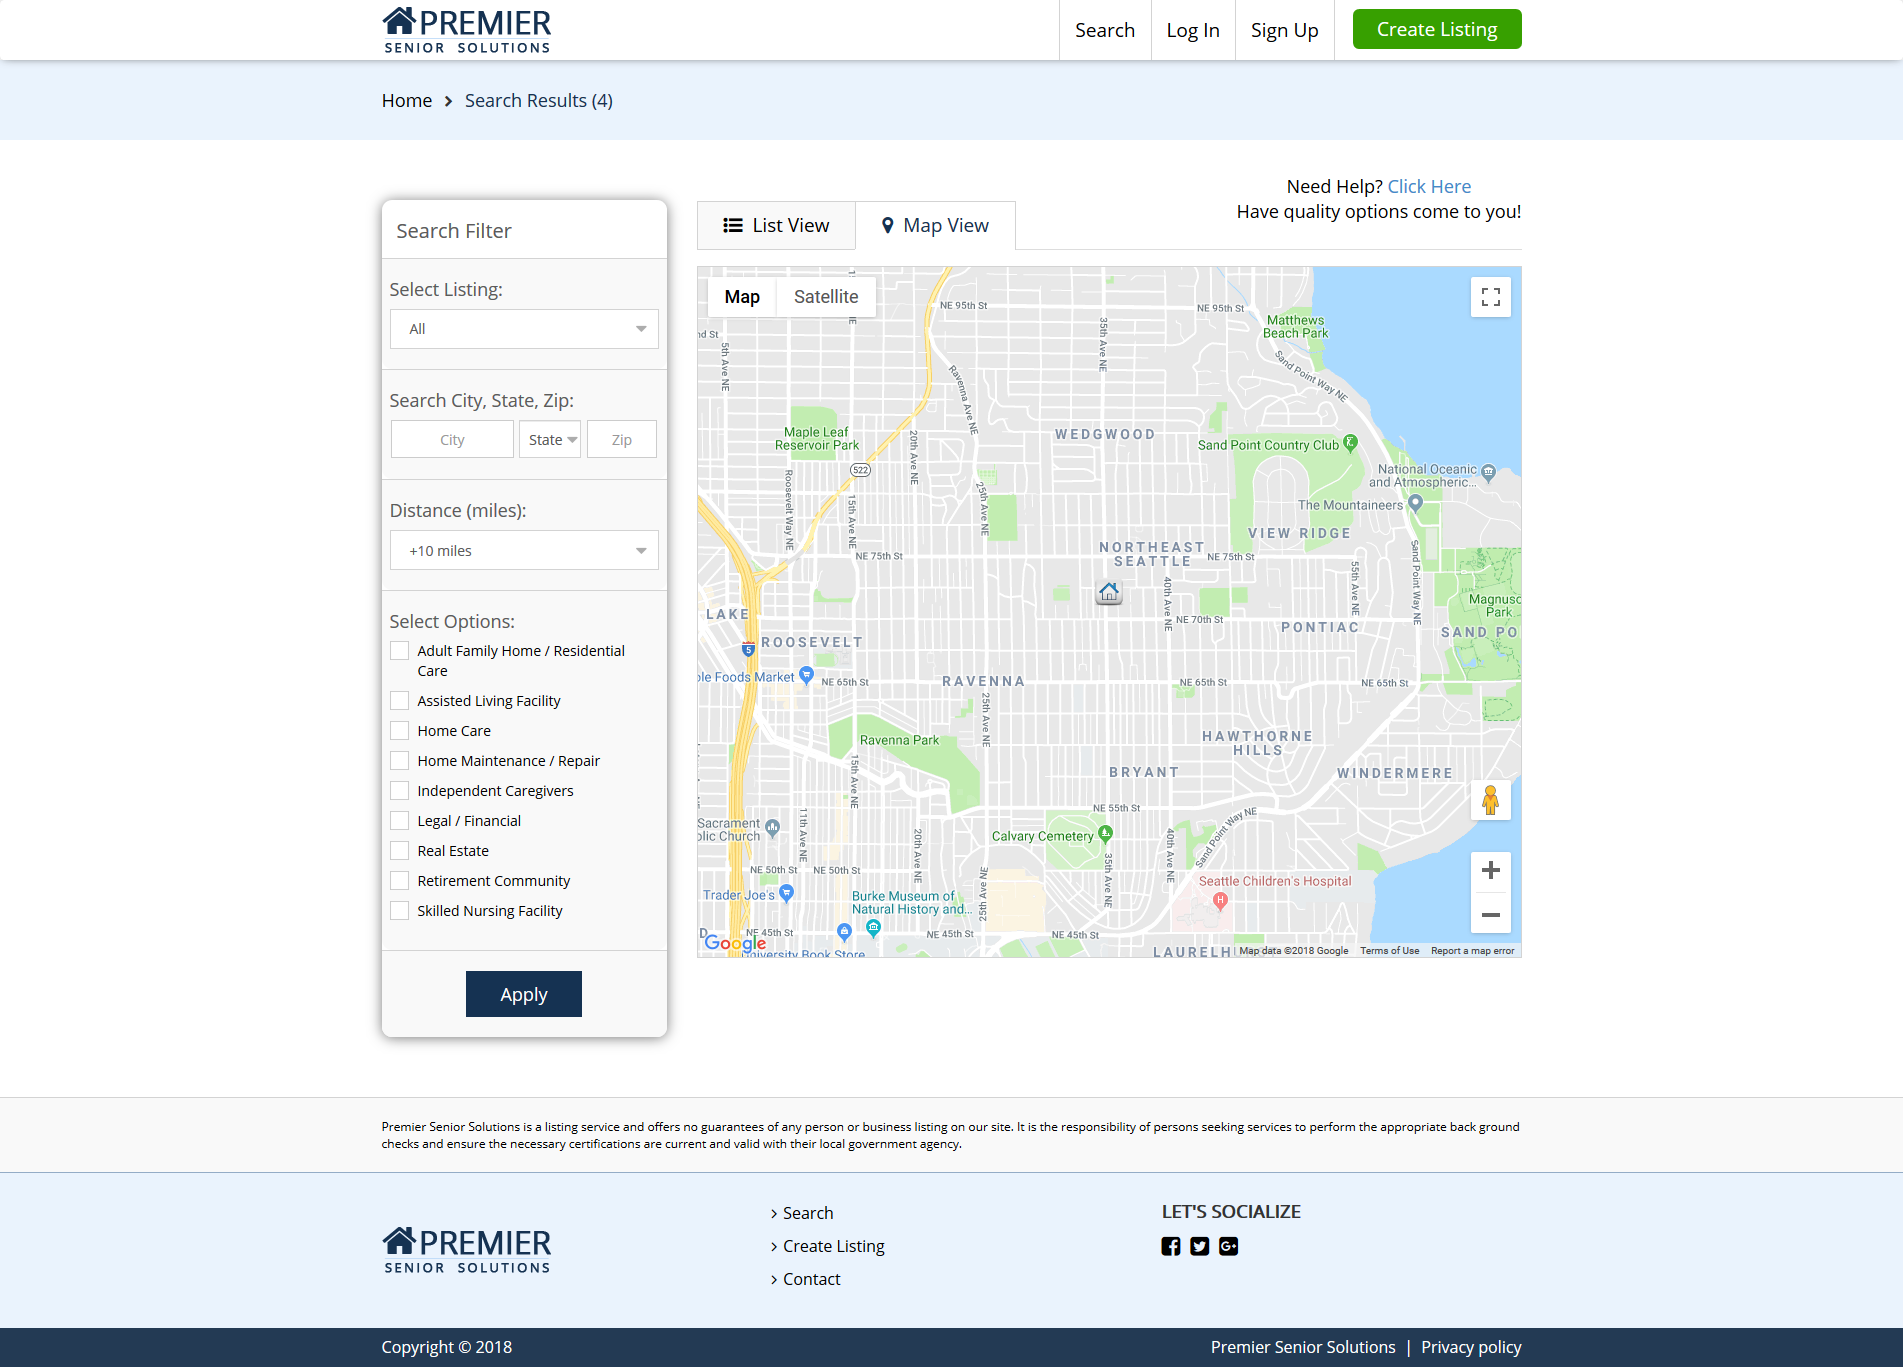
Task: Check Skilled Nursing Facility option
Action: 399,910
